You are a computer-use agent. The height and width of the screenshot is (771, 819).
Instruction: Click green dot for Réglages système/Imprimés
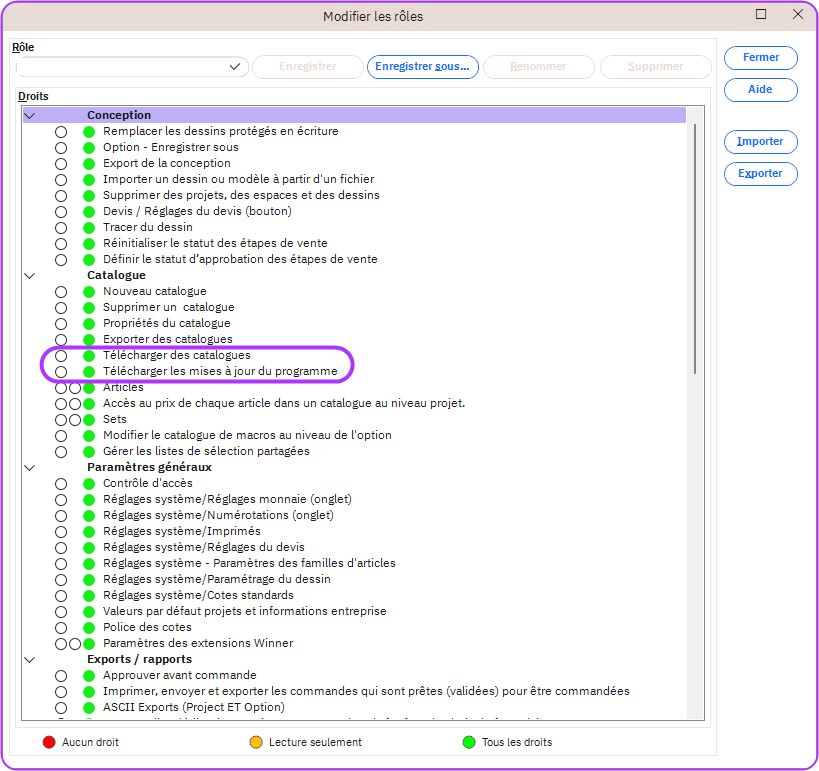89,531
